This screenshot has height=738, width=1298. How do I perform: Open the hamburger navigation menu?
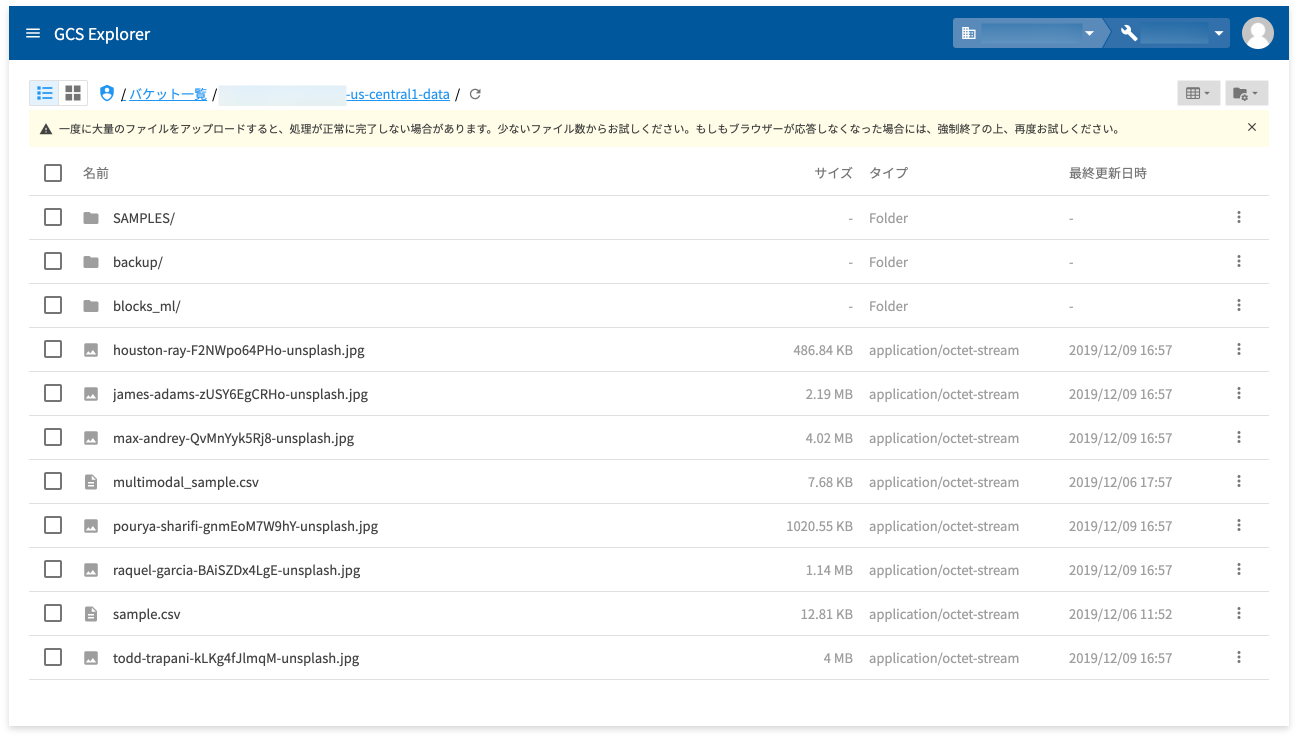tap(33, 34)
